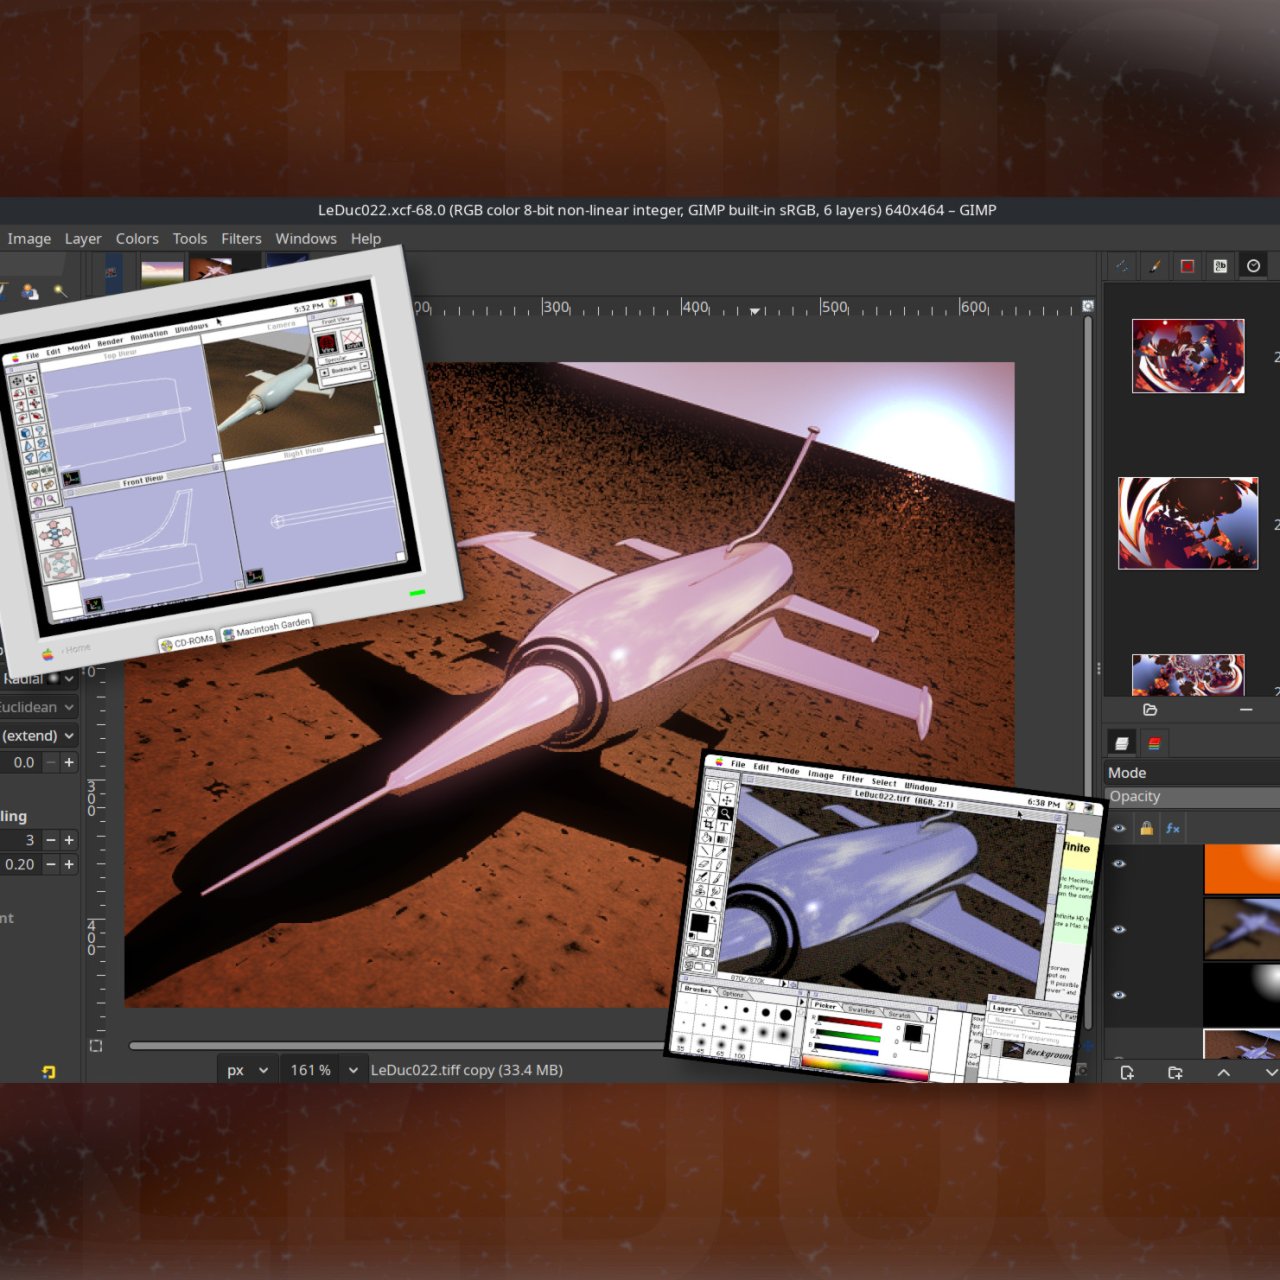
Task: Hide the black and white glow layer
Action: (1119, 995)
